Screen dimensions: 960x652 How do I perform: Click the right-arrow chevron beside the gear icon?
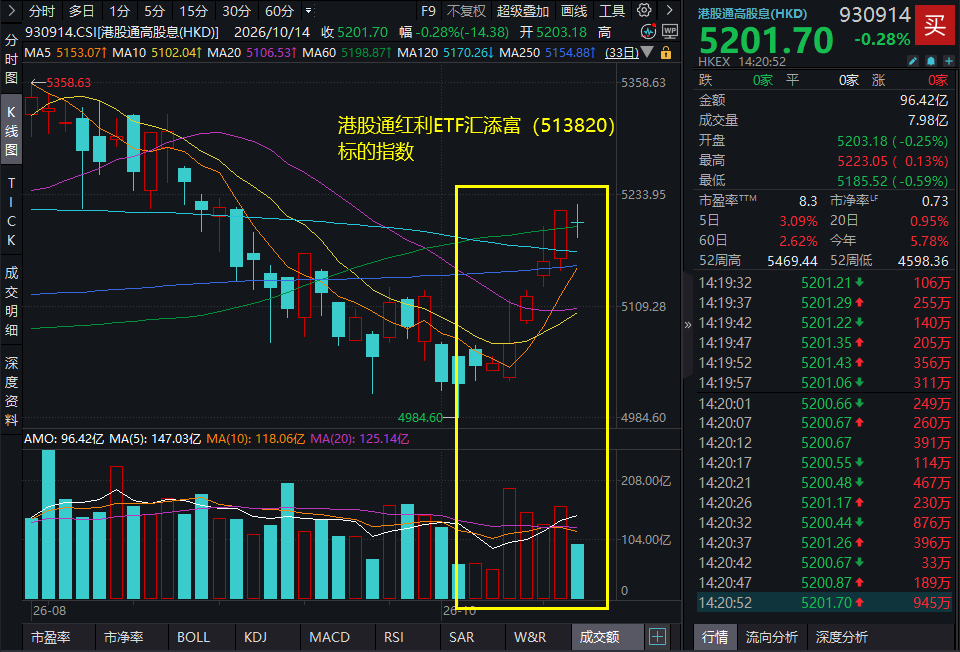pyautogui.click(x=669, y=10)
